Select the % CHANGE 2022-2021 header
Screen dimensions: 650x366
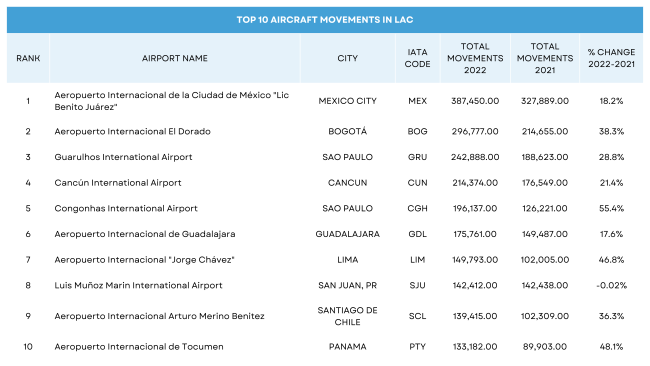point(611,58)
